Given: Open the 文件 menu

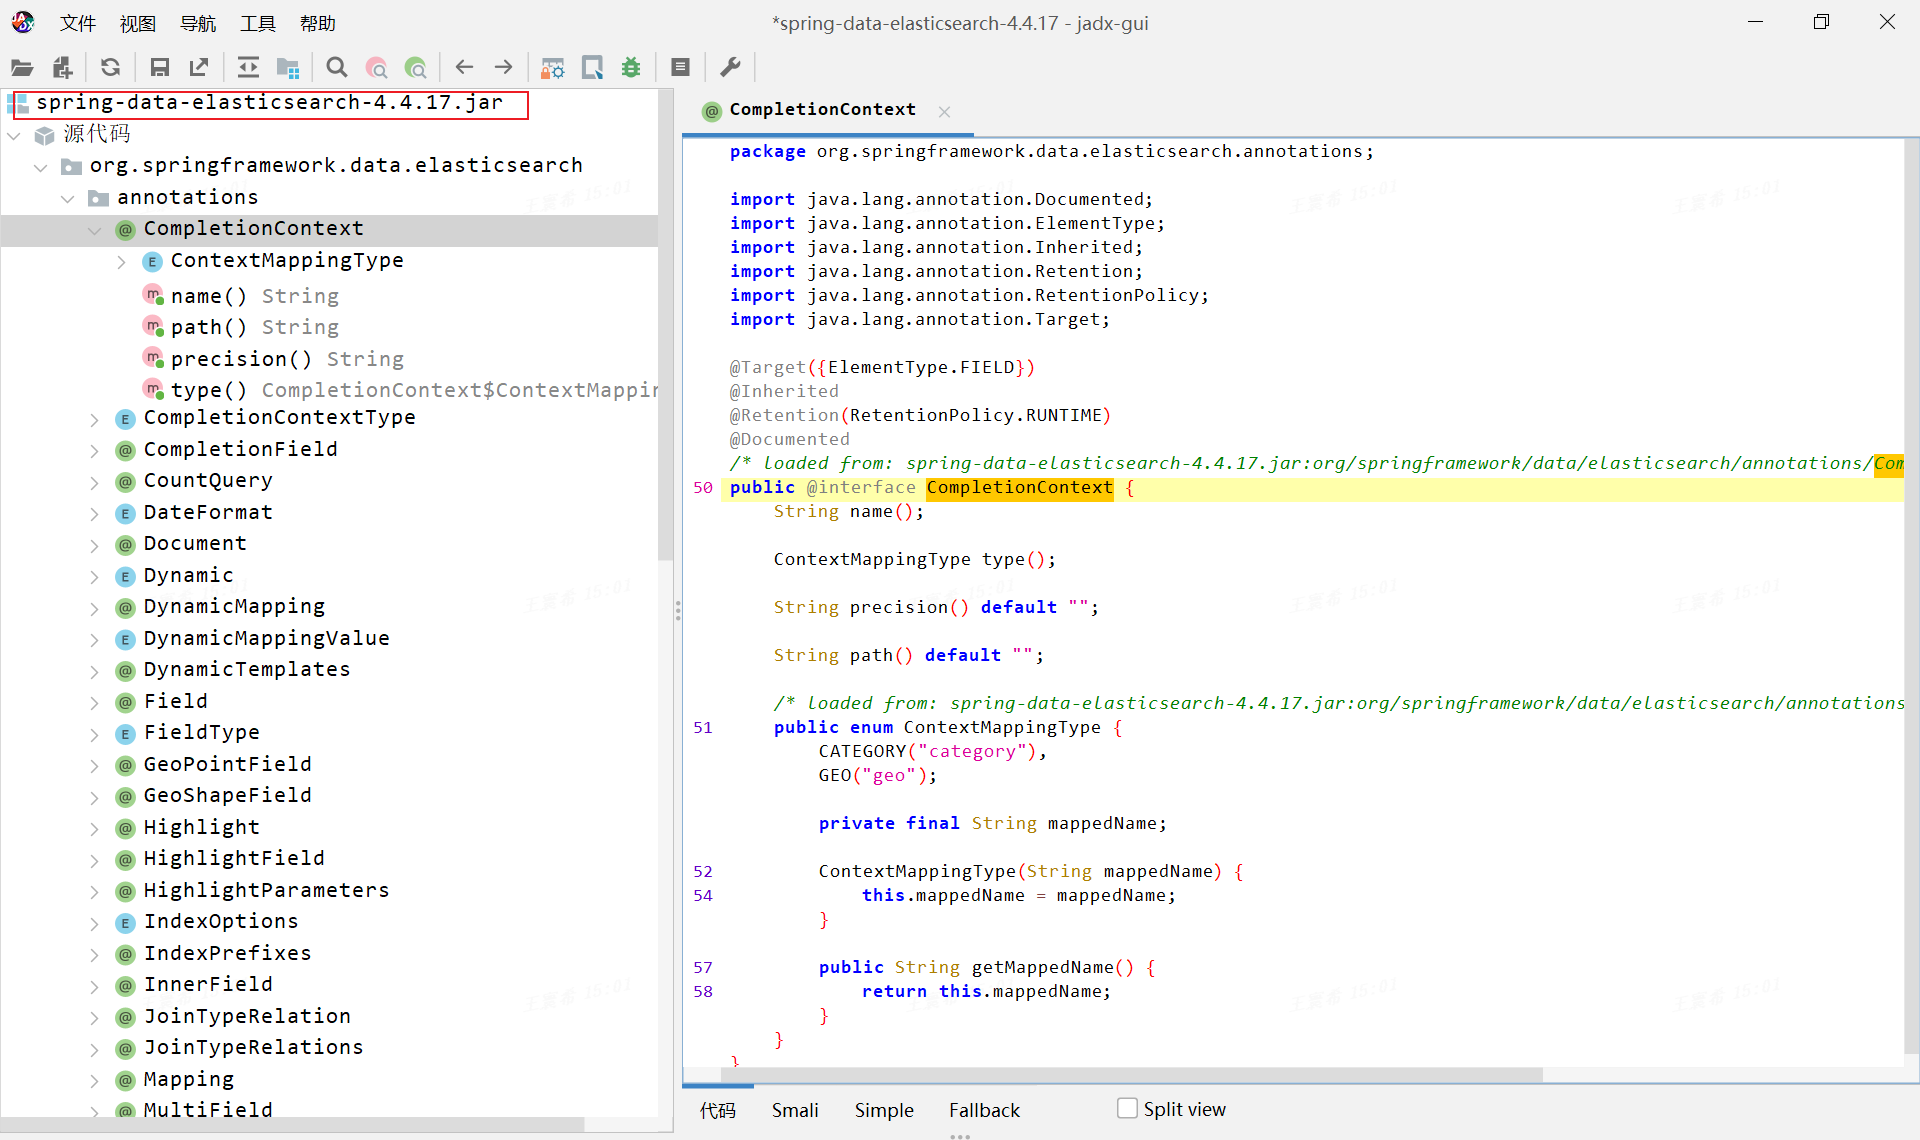Looking at the screenshot, I should point(77,23).
